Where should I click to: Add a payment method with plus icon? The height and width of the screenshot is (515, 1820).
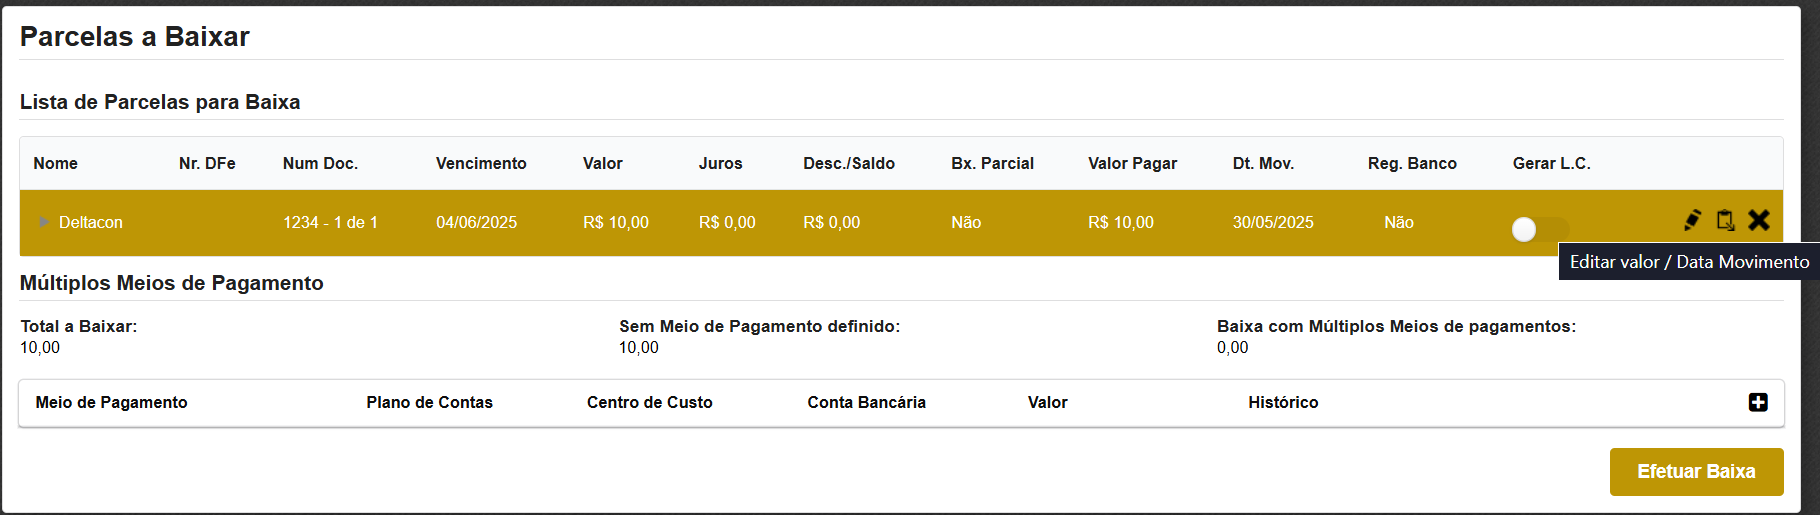1758,402
